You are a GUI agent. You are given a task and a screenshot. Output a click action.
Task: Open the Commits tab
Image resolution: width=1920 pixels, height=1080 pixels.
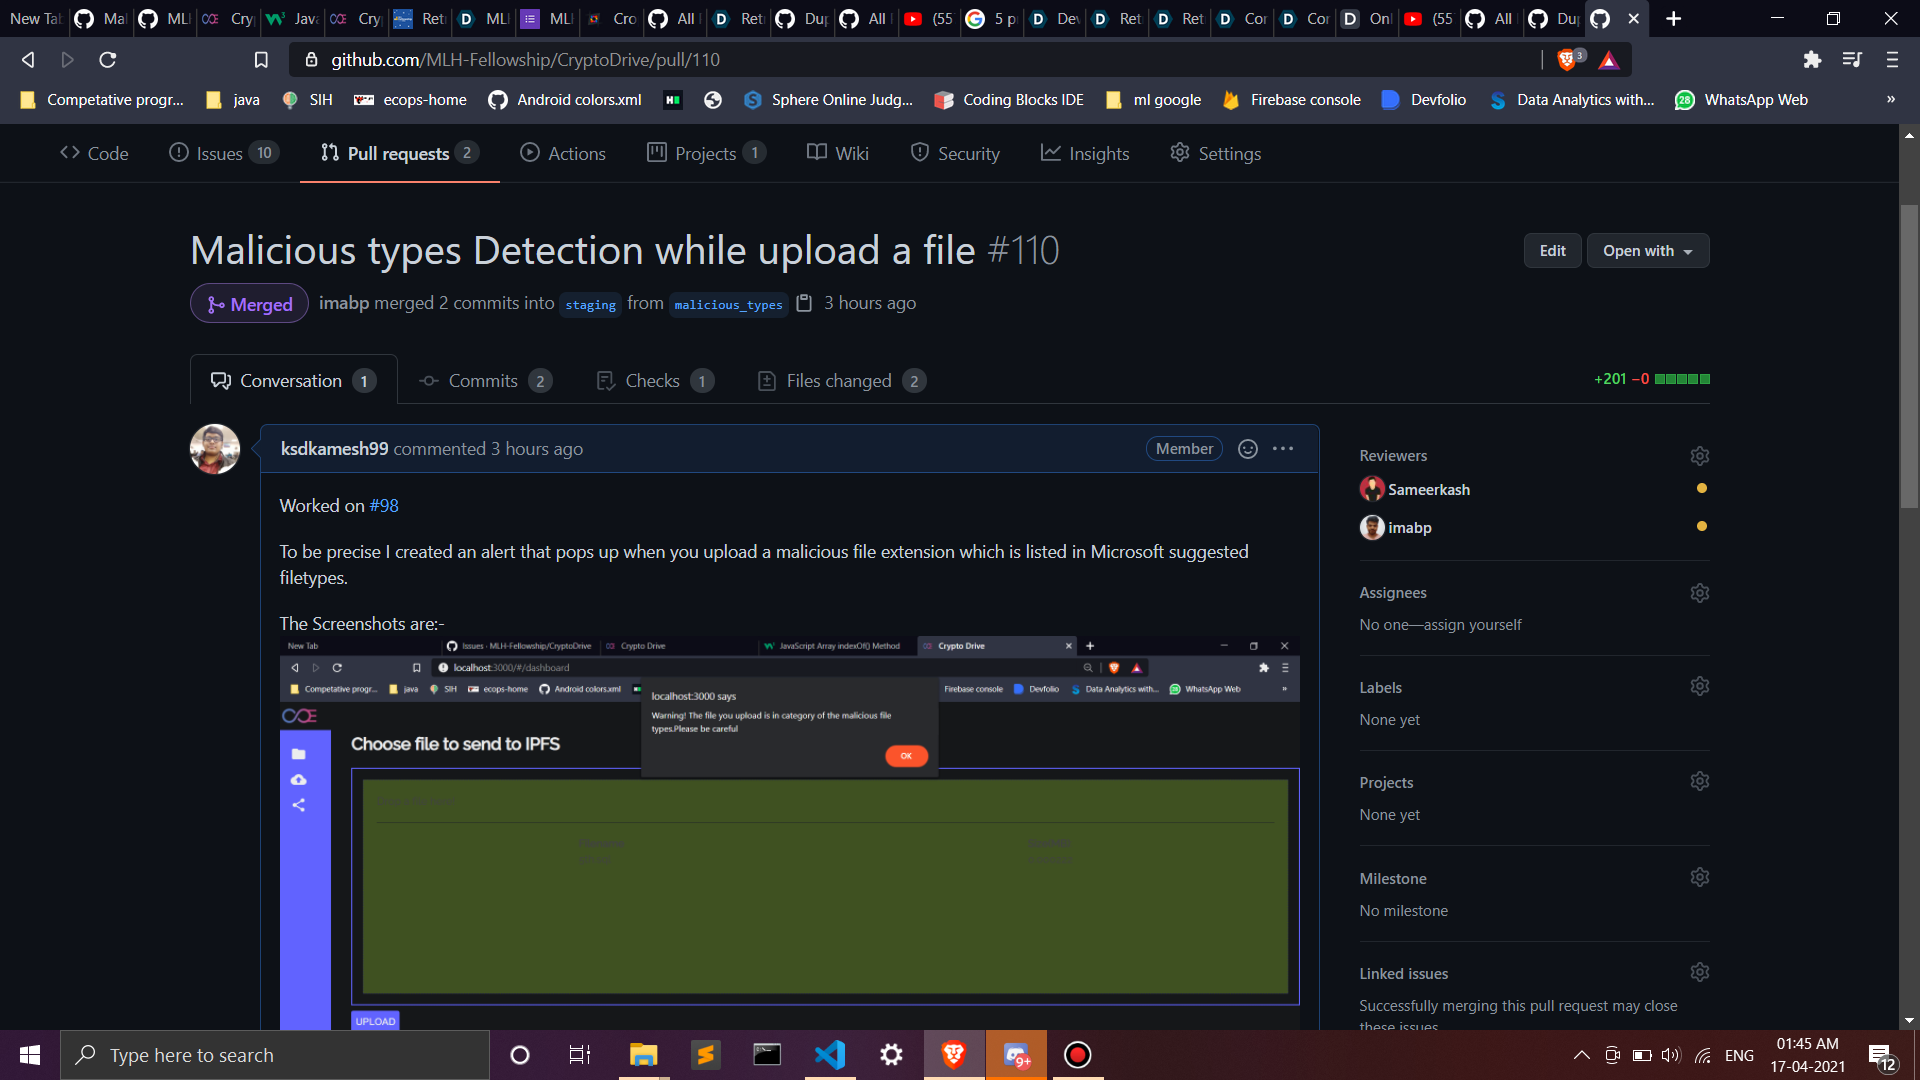pos(483,381)
